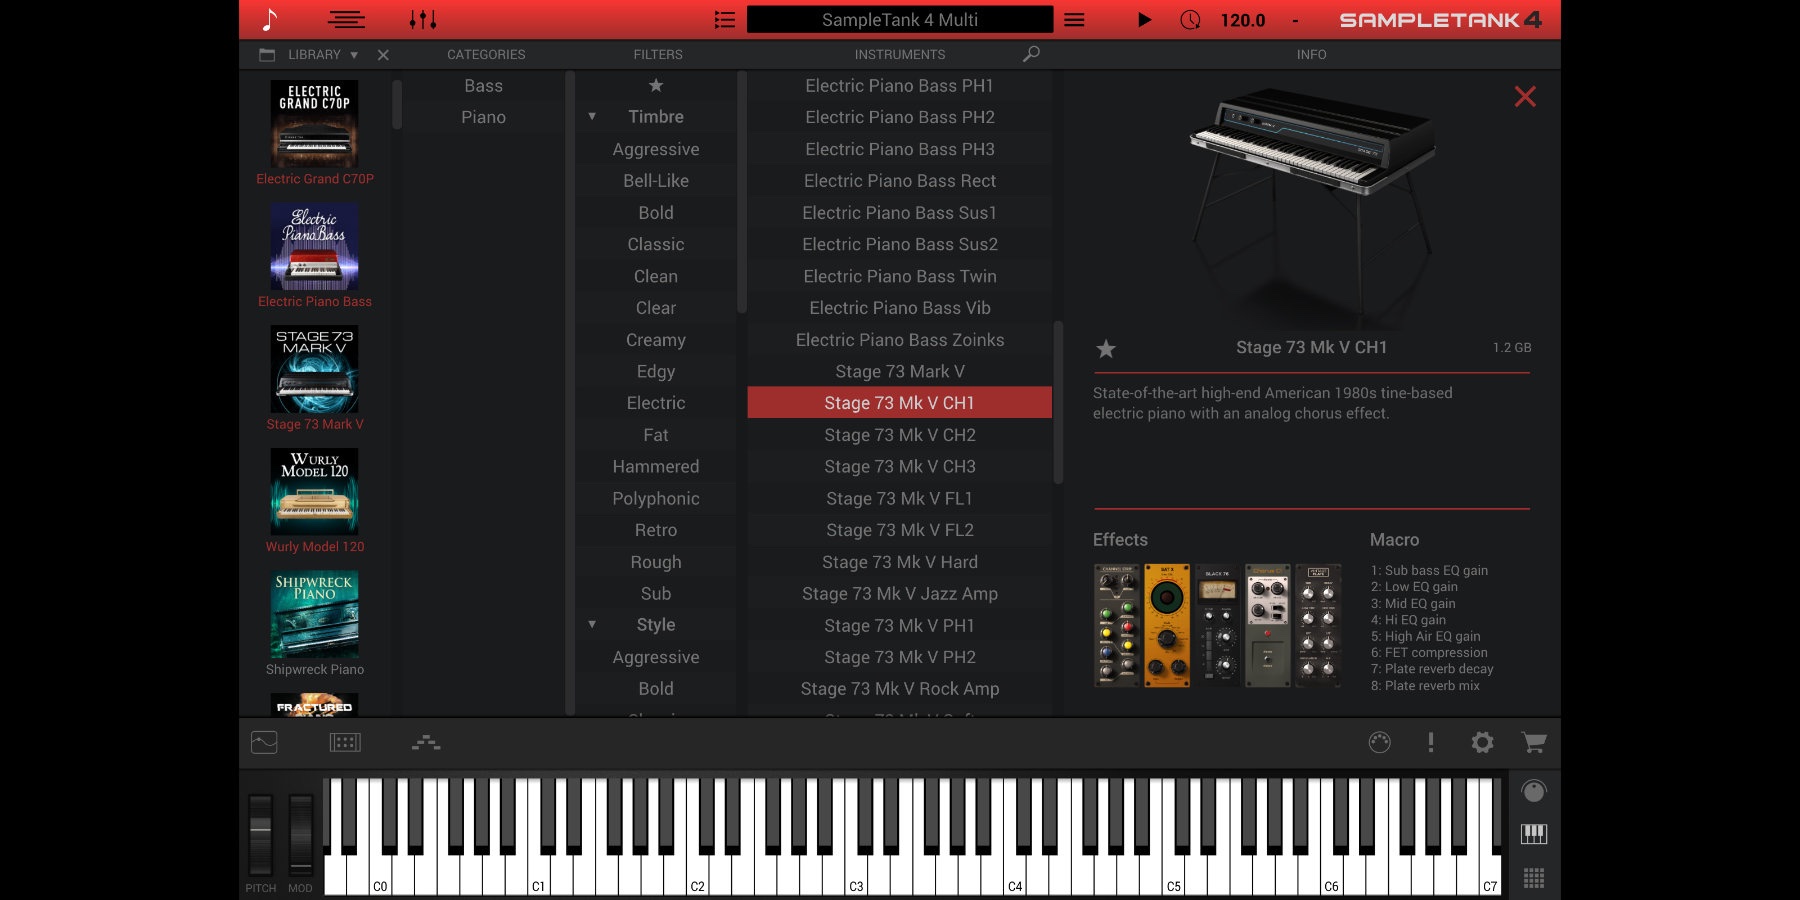
Task: Open the shopping cart store icon
Action: pyautogui.click(x=1533, y=742)
